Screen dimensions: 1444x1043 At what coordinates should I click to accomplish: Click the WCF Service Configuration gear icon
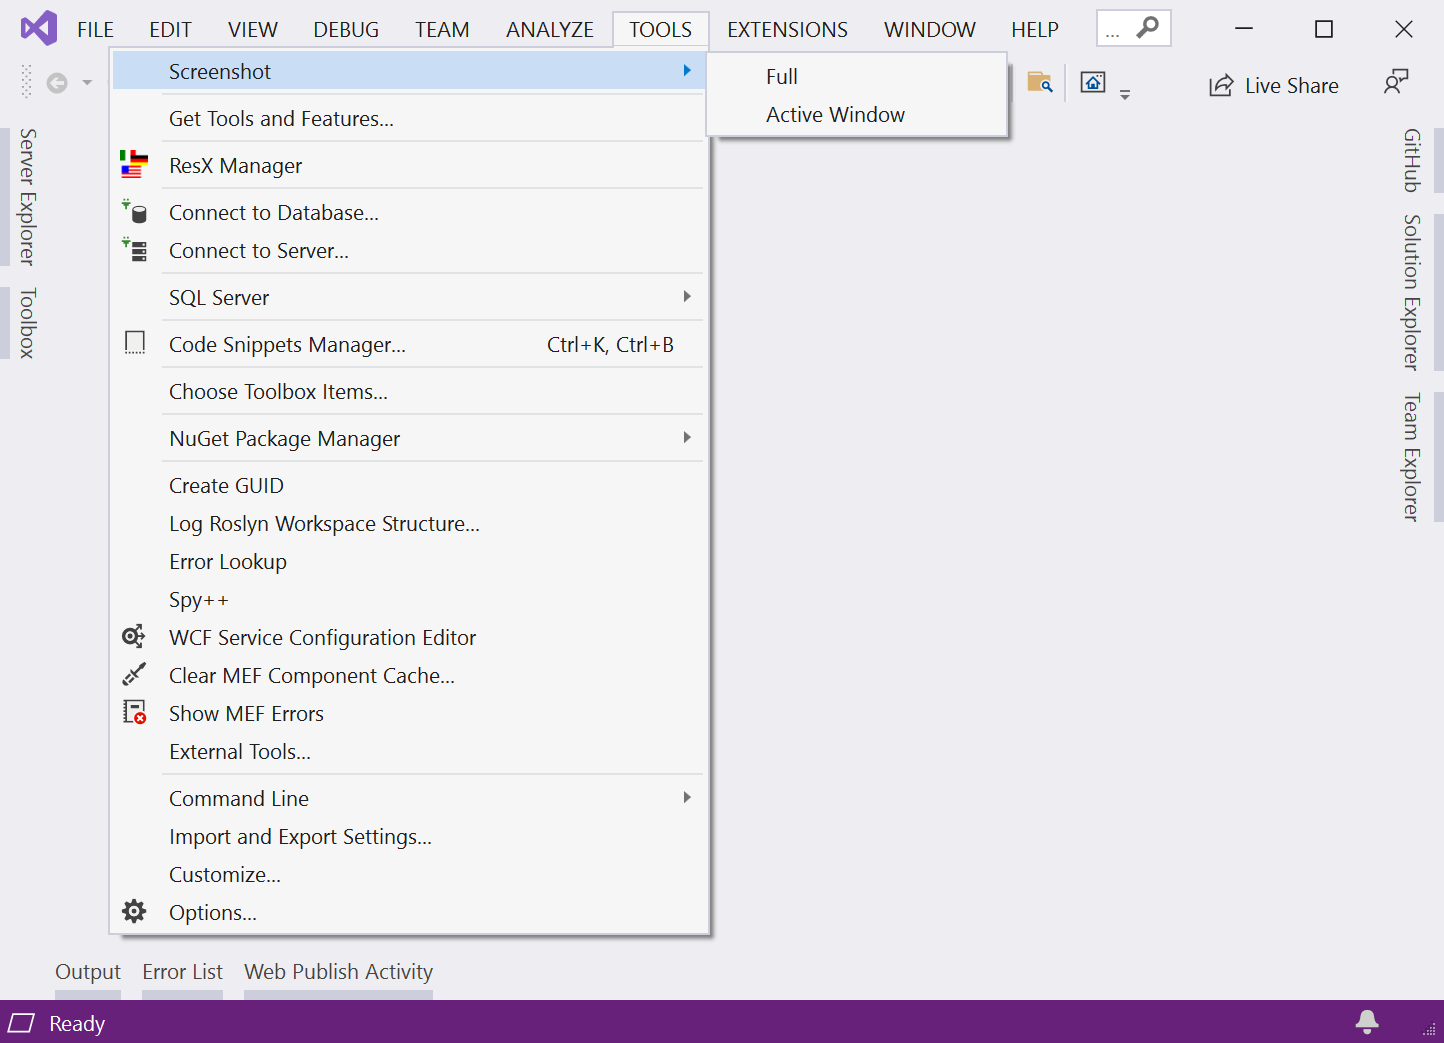pos(134,636)
